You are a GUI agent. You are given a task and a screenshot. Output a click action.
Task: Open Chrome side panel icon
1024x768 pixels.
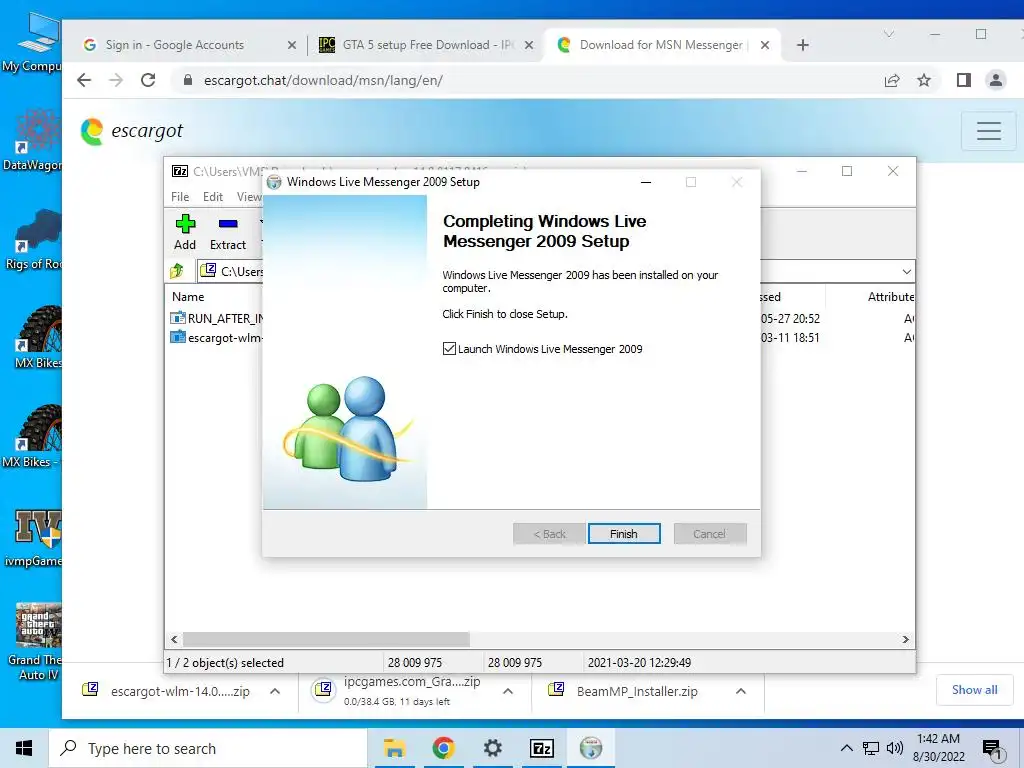[x=963, y=80]
